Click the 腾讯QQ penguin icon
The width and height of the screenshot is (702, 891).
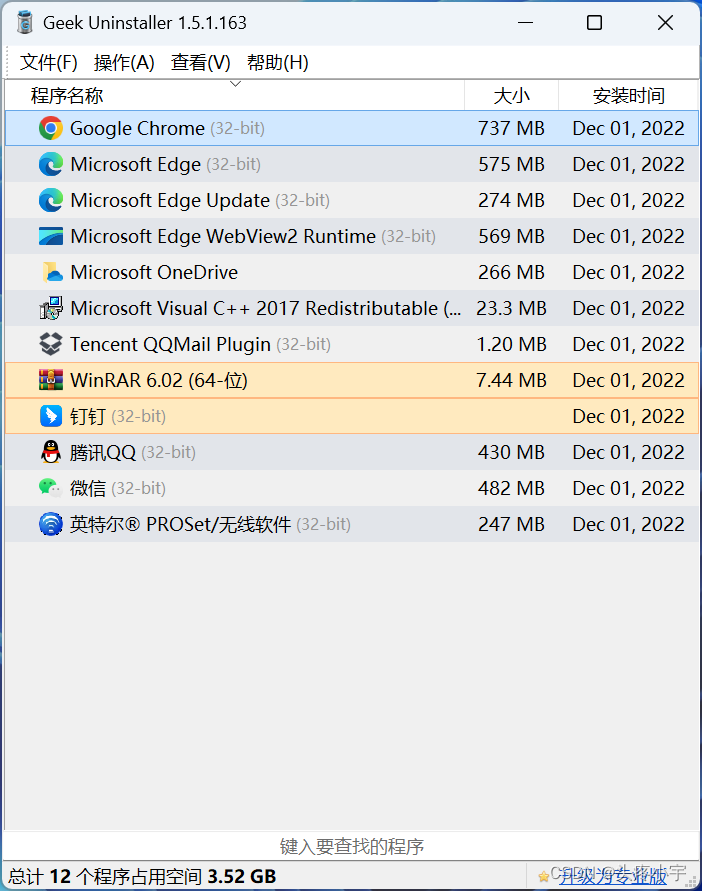pos(50,452)
